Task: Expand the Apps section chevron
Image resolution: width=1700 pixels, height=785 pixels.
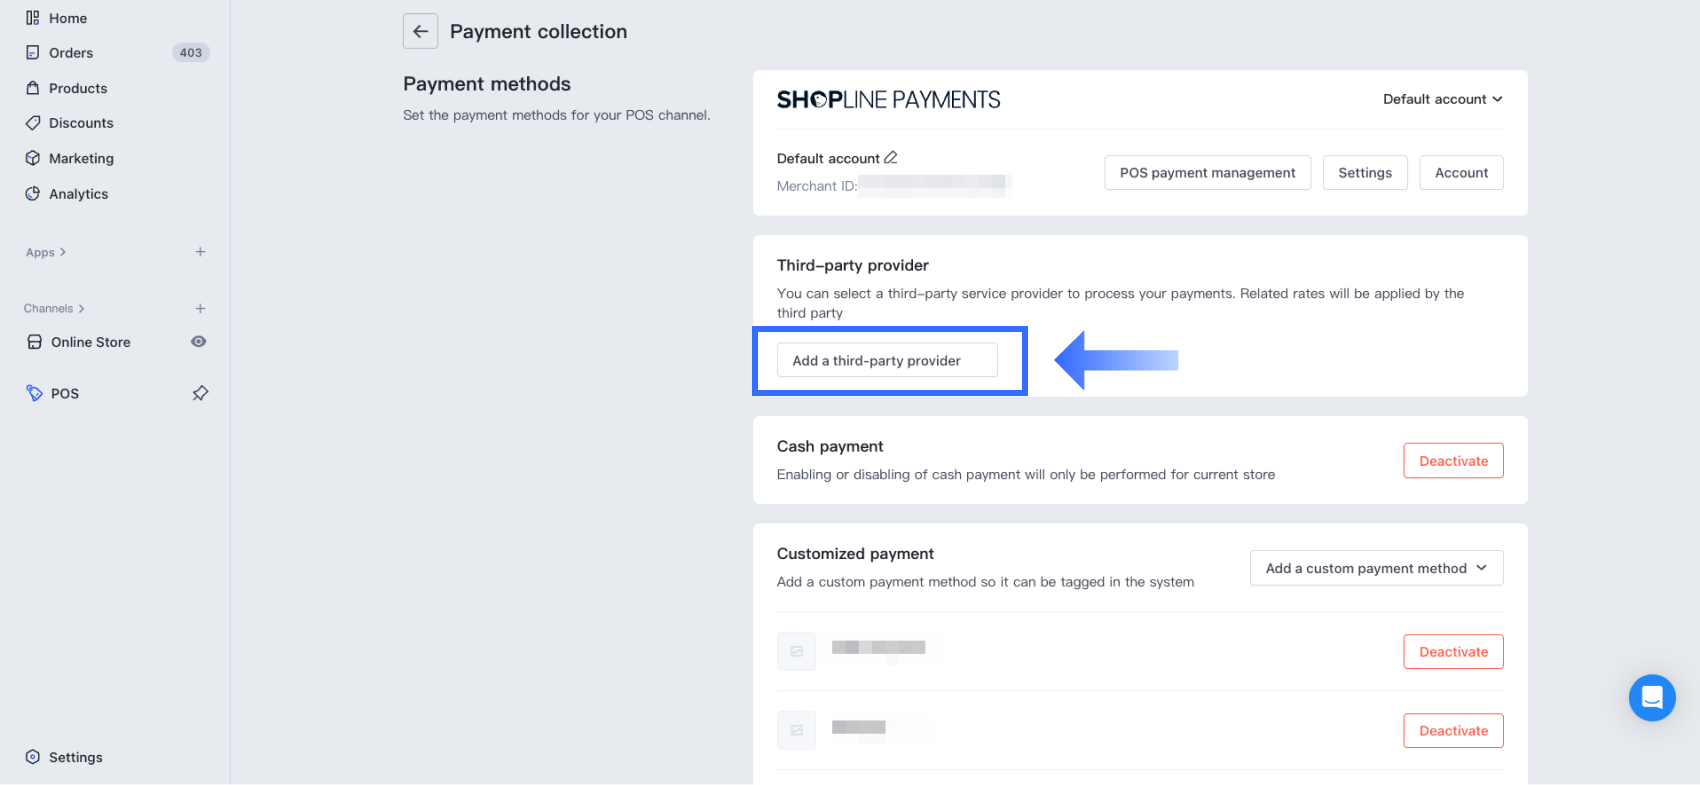Action: [63, 252]
